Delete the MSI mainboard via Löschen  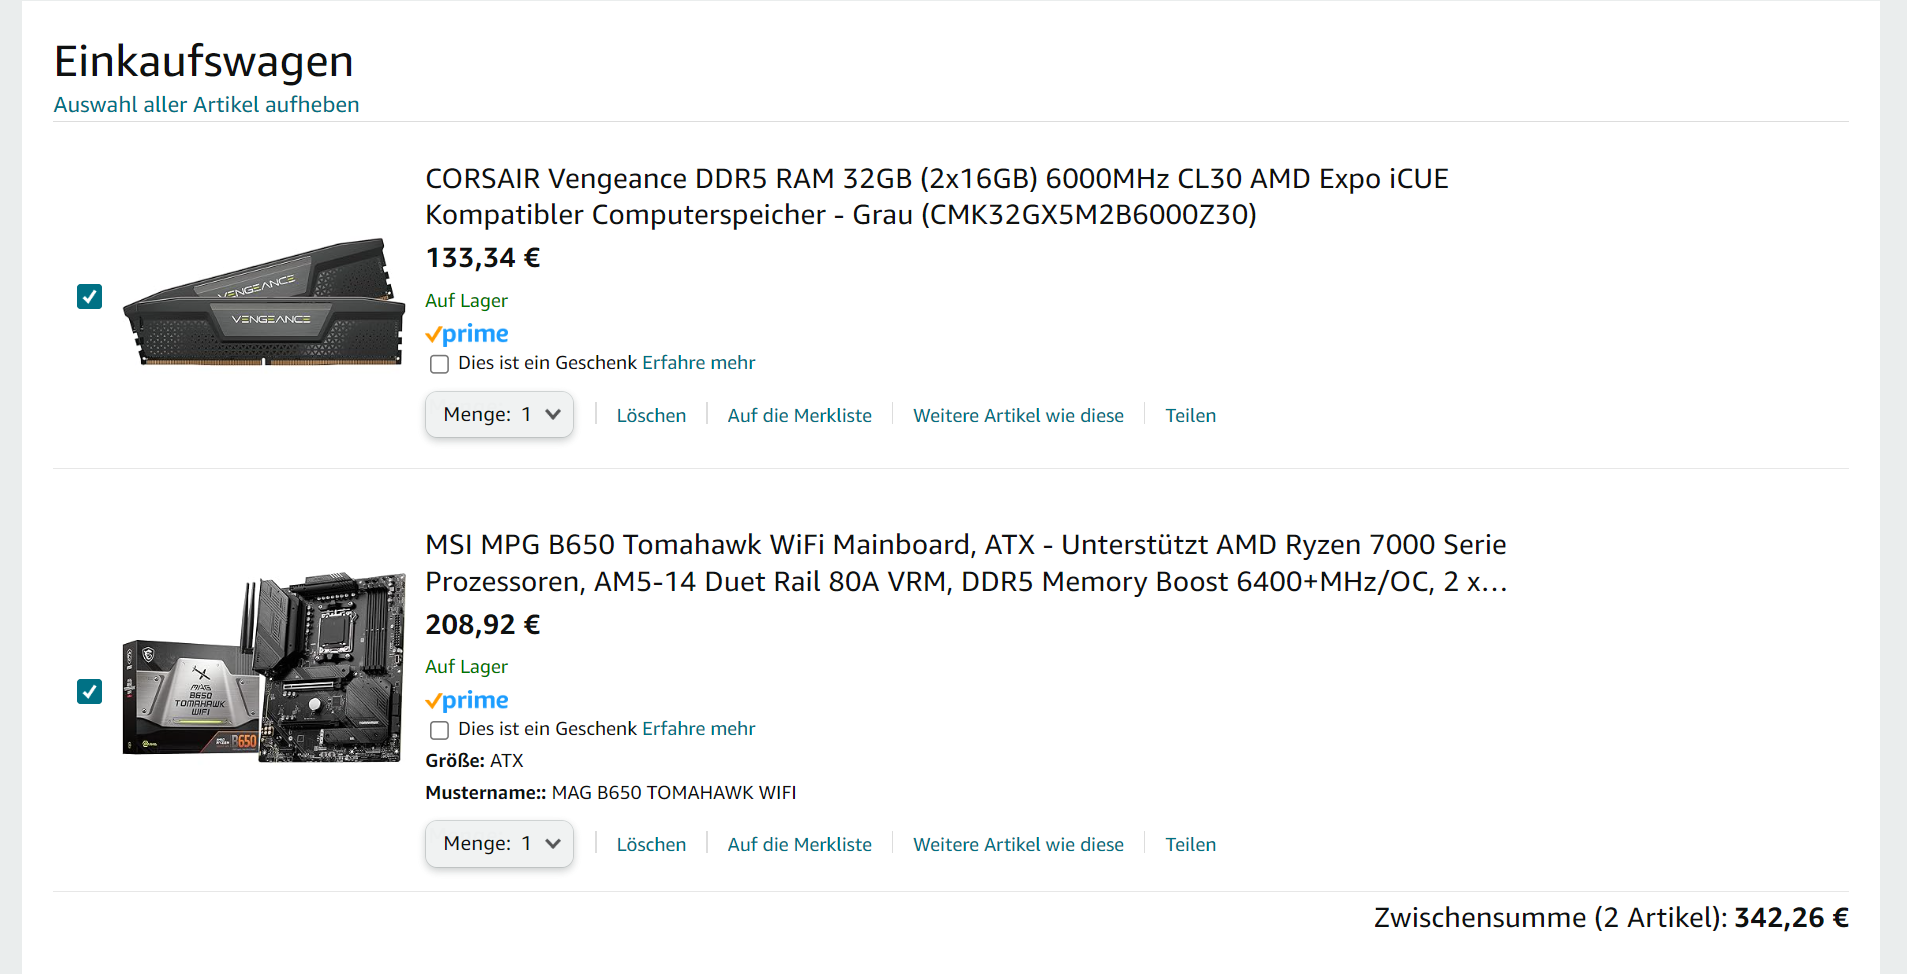[651, 845]
